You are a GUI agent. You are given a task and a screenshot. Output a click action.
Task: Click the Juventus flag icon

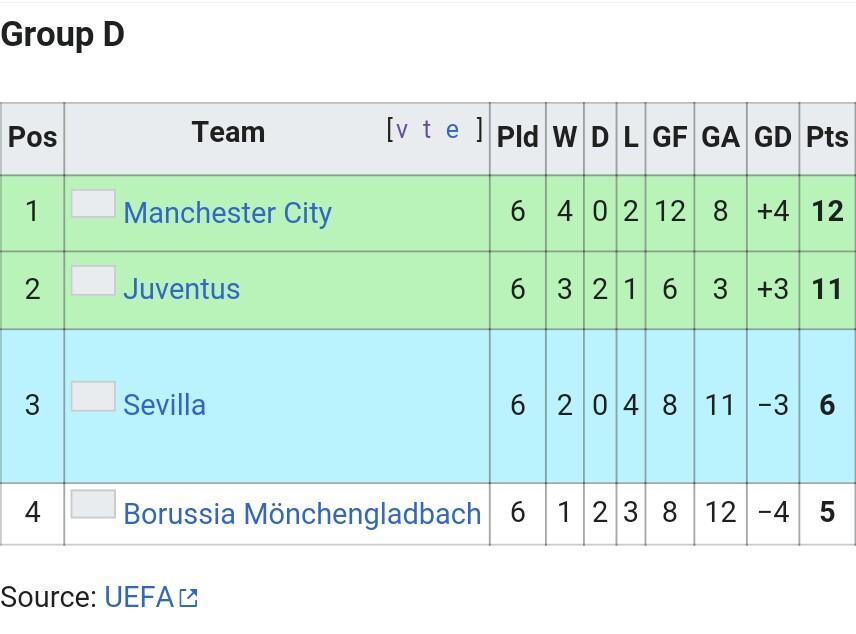[x=93, y=280]
